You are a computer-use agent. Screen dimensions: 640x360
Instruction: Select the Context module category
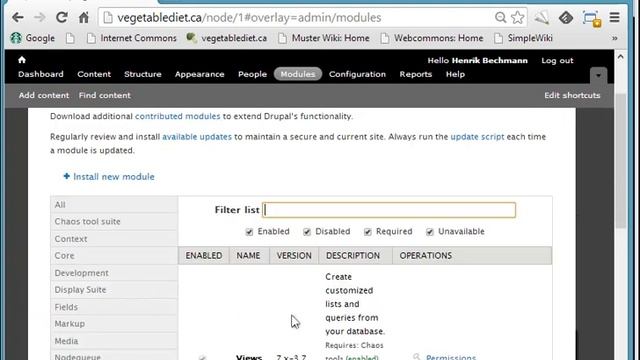114,239
